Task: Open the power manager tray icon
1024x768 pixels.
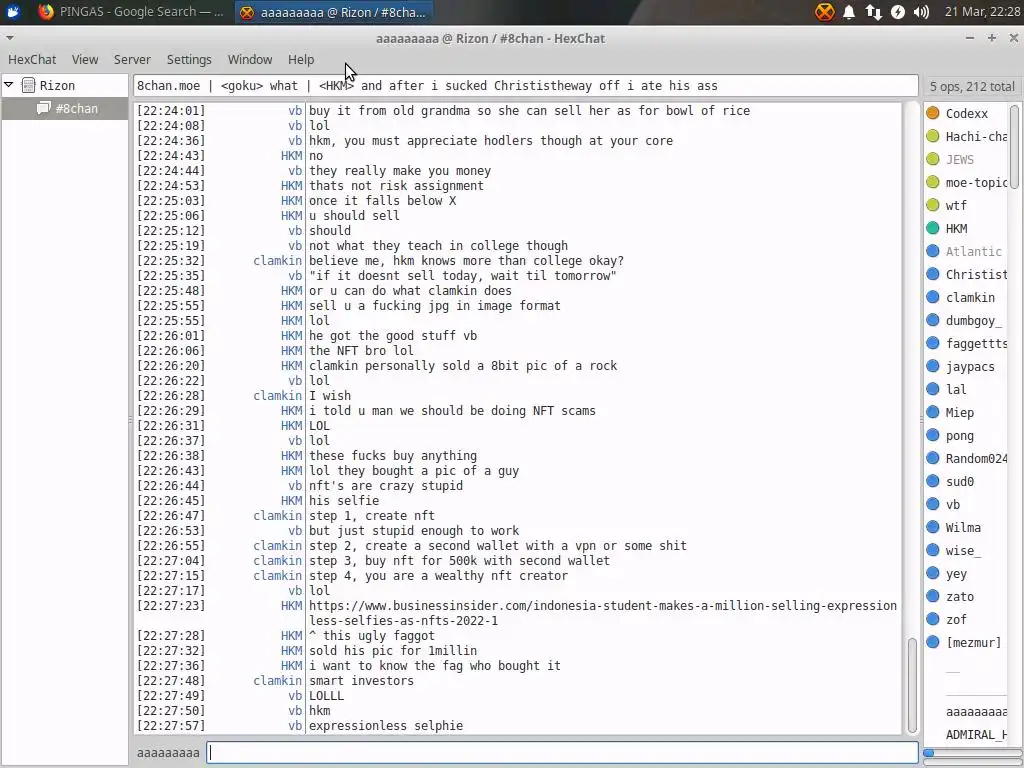Action: coord(898,12)
